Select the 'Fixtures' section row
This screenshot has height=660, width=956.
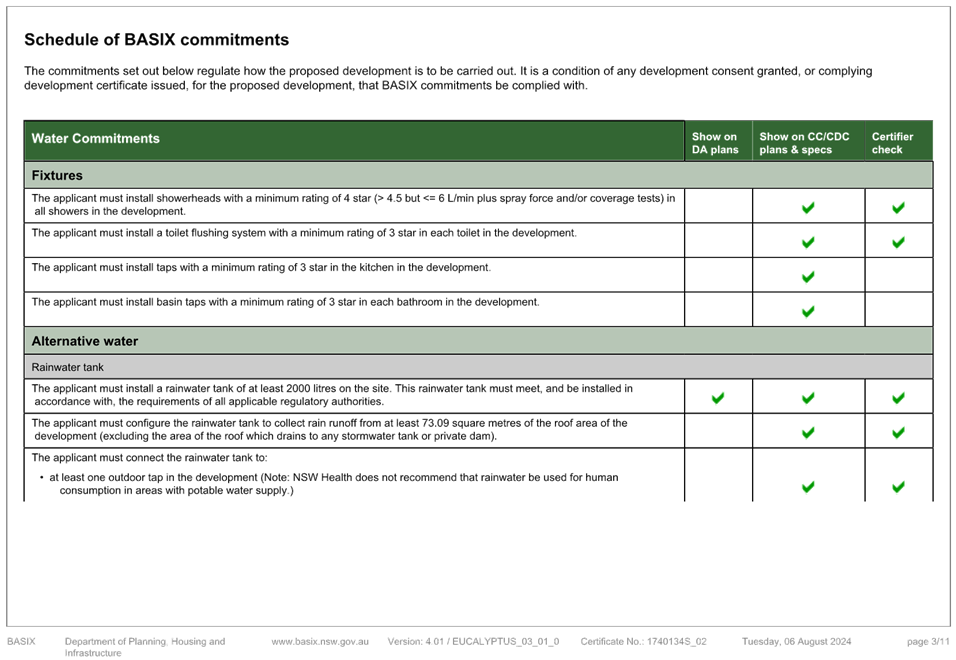pos(479,176)
